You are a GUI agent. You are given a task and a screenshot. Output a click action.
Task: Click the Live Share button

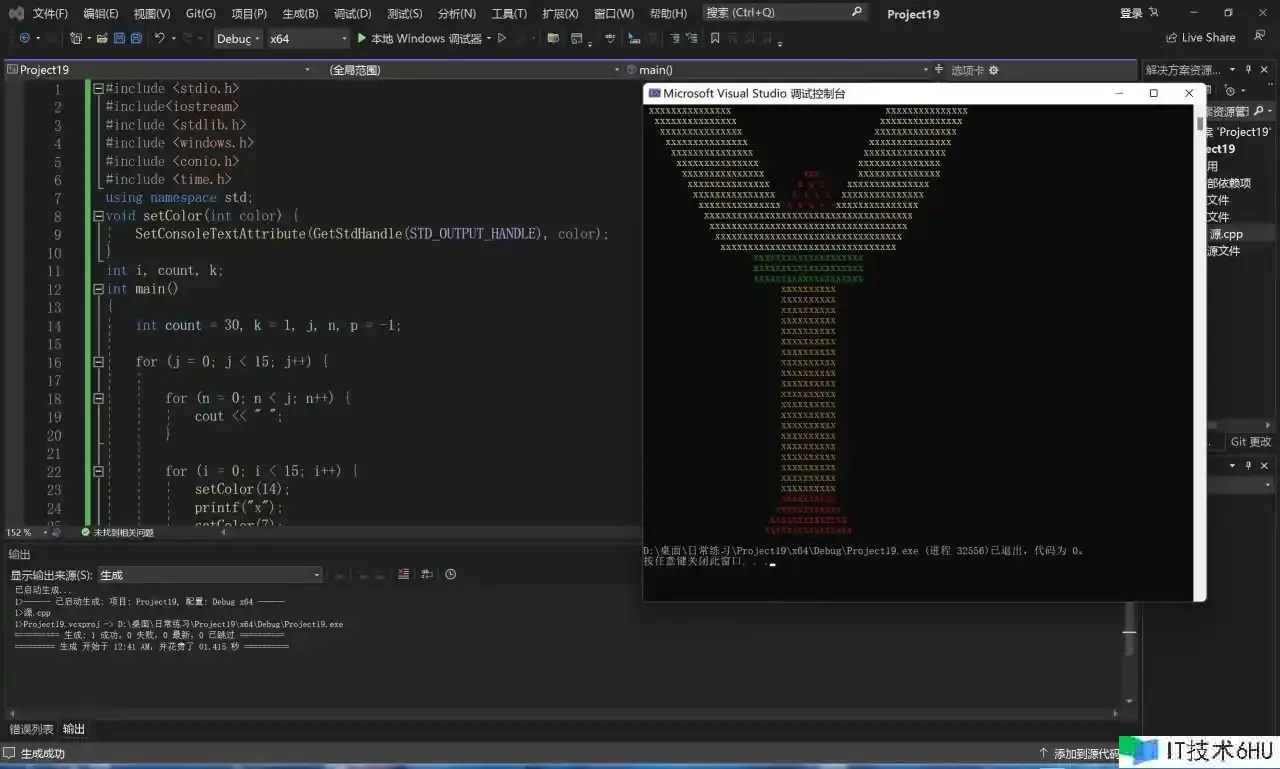click(x=1200, y=38)
